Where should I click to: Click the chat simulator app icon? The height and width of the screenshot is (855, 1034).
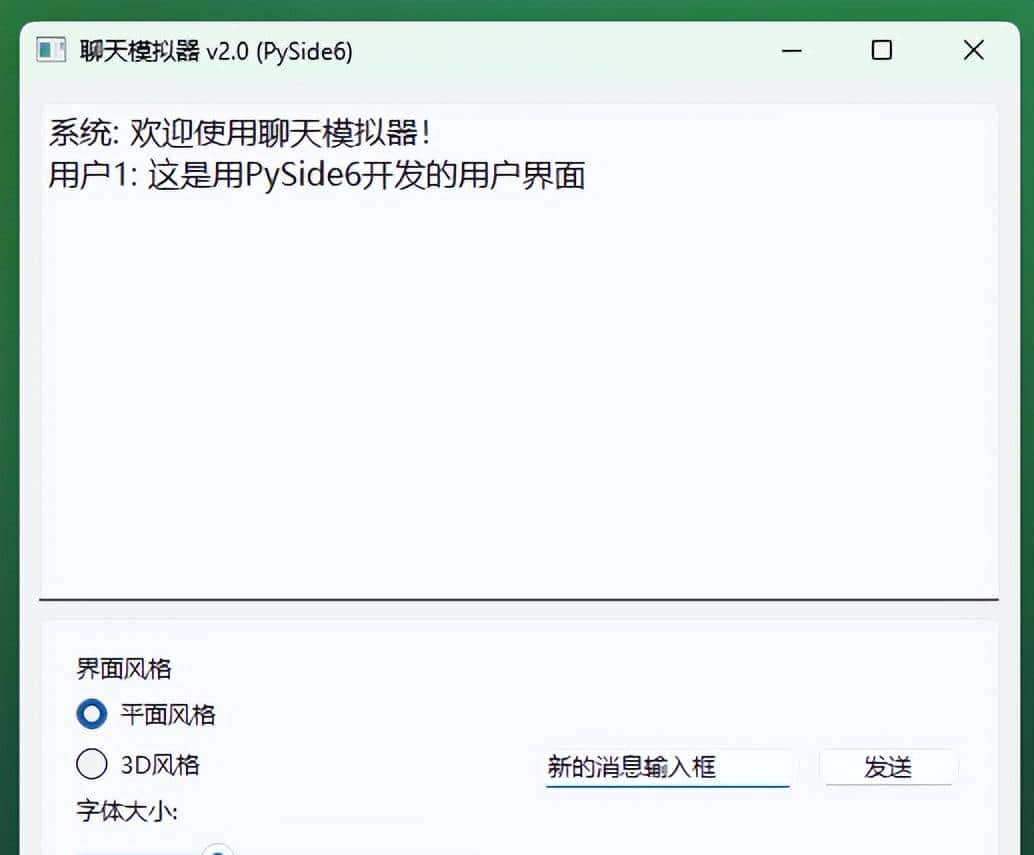[x=49, y=49]
